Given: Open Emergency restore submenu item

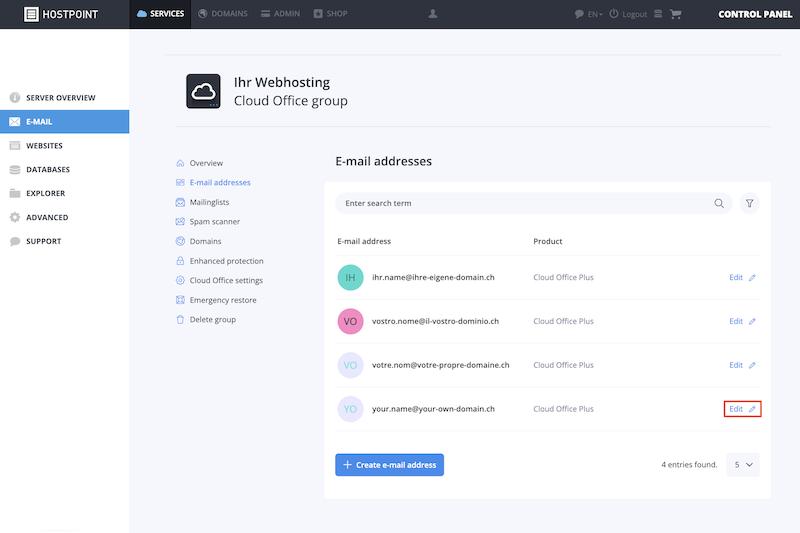Looking at the screenshot, I should 216,300.
